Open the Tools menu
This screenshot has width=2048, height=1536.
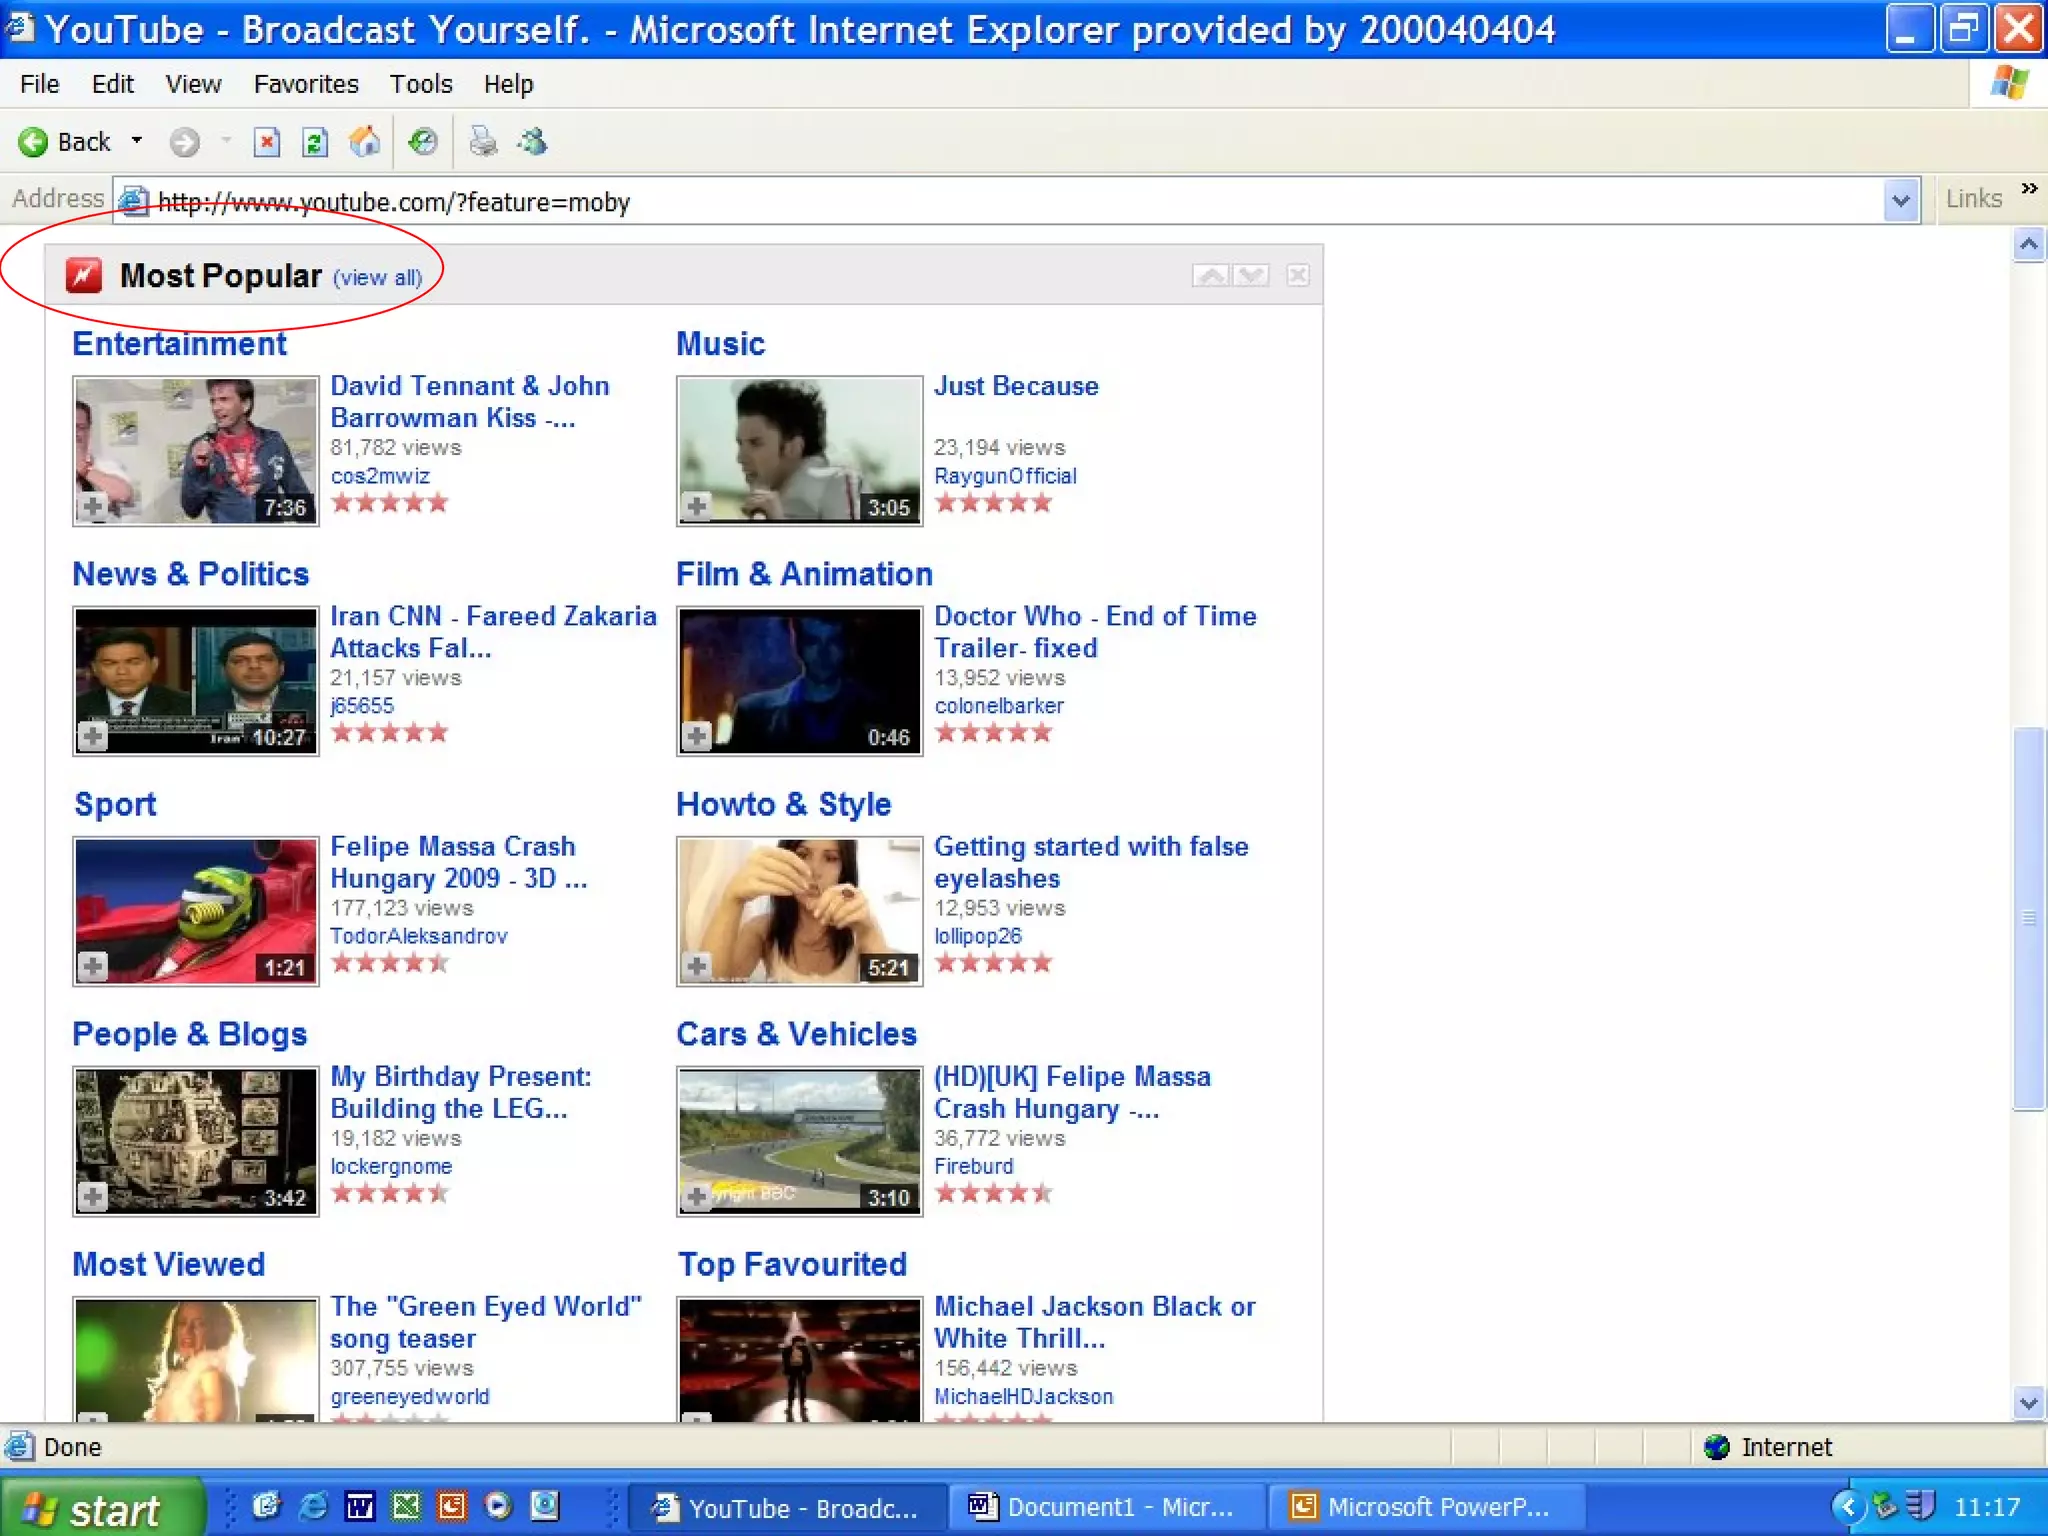(420, 84)
